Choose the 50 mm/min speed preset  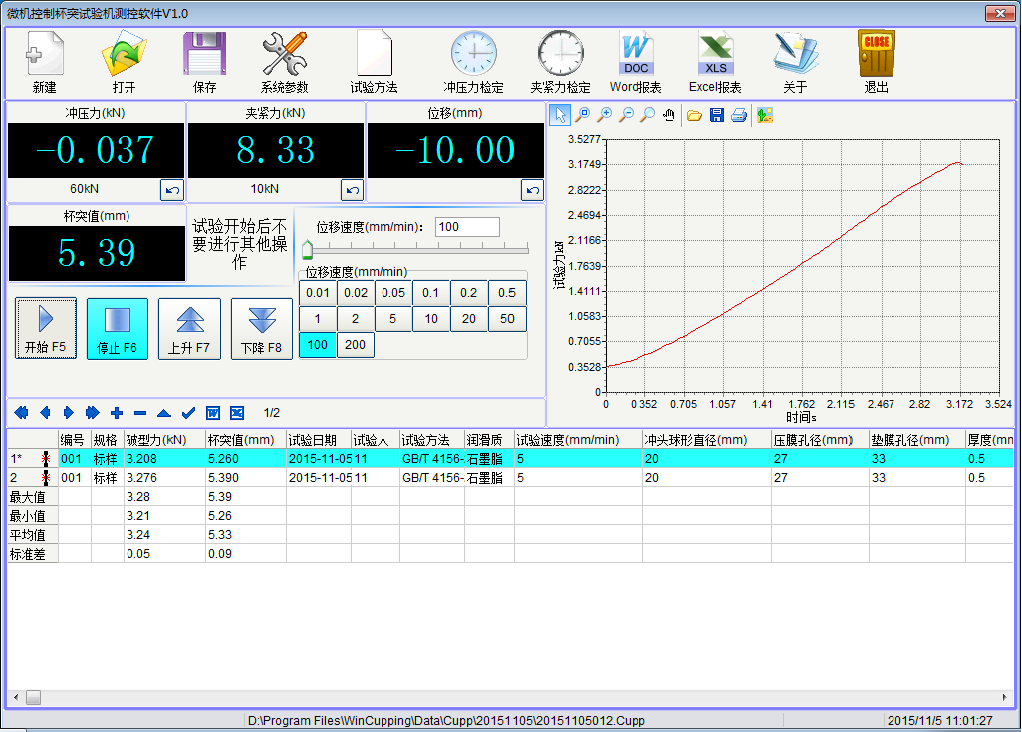point(507,319)
